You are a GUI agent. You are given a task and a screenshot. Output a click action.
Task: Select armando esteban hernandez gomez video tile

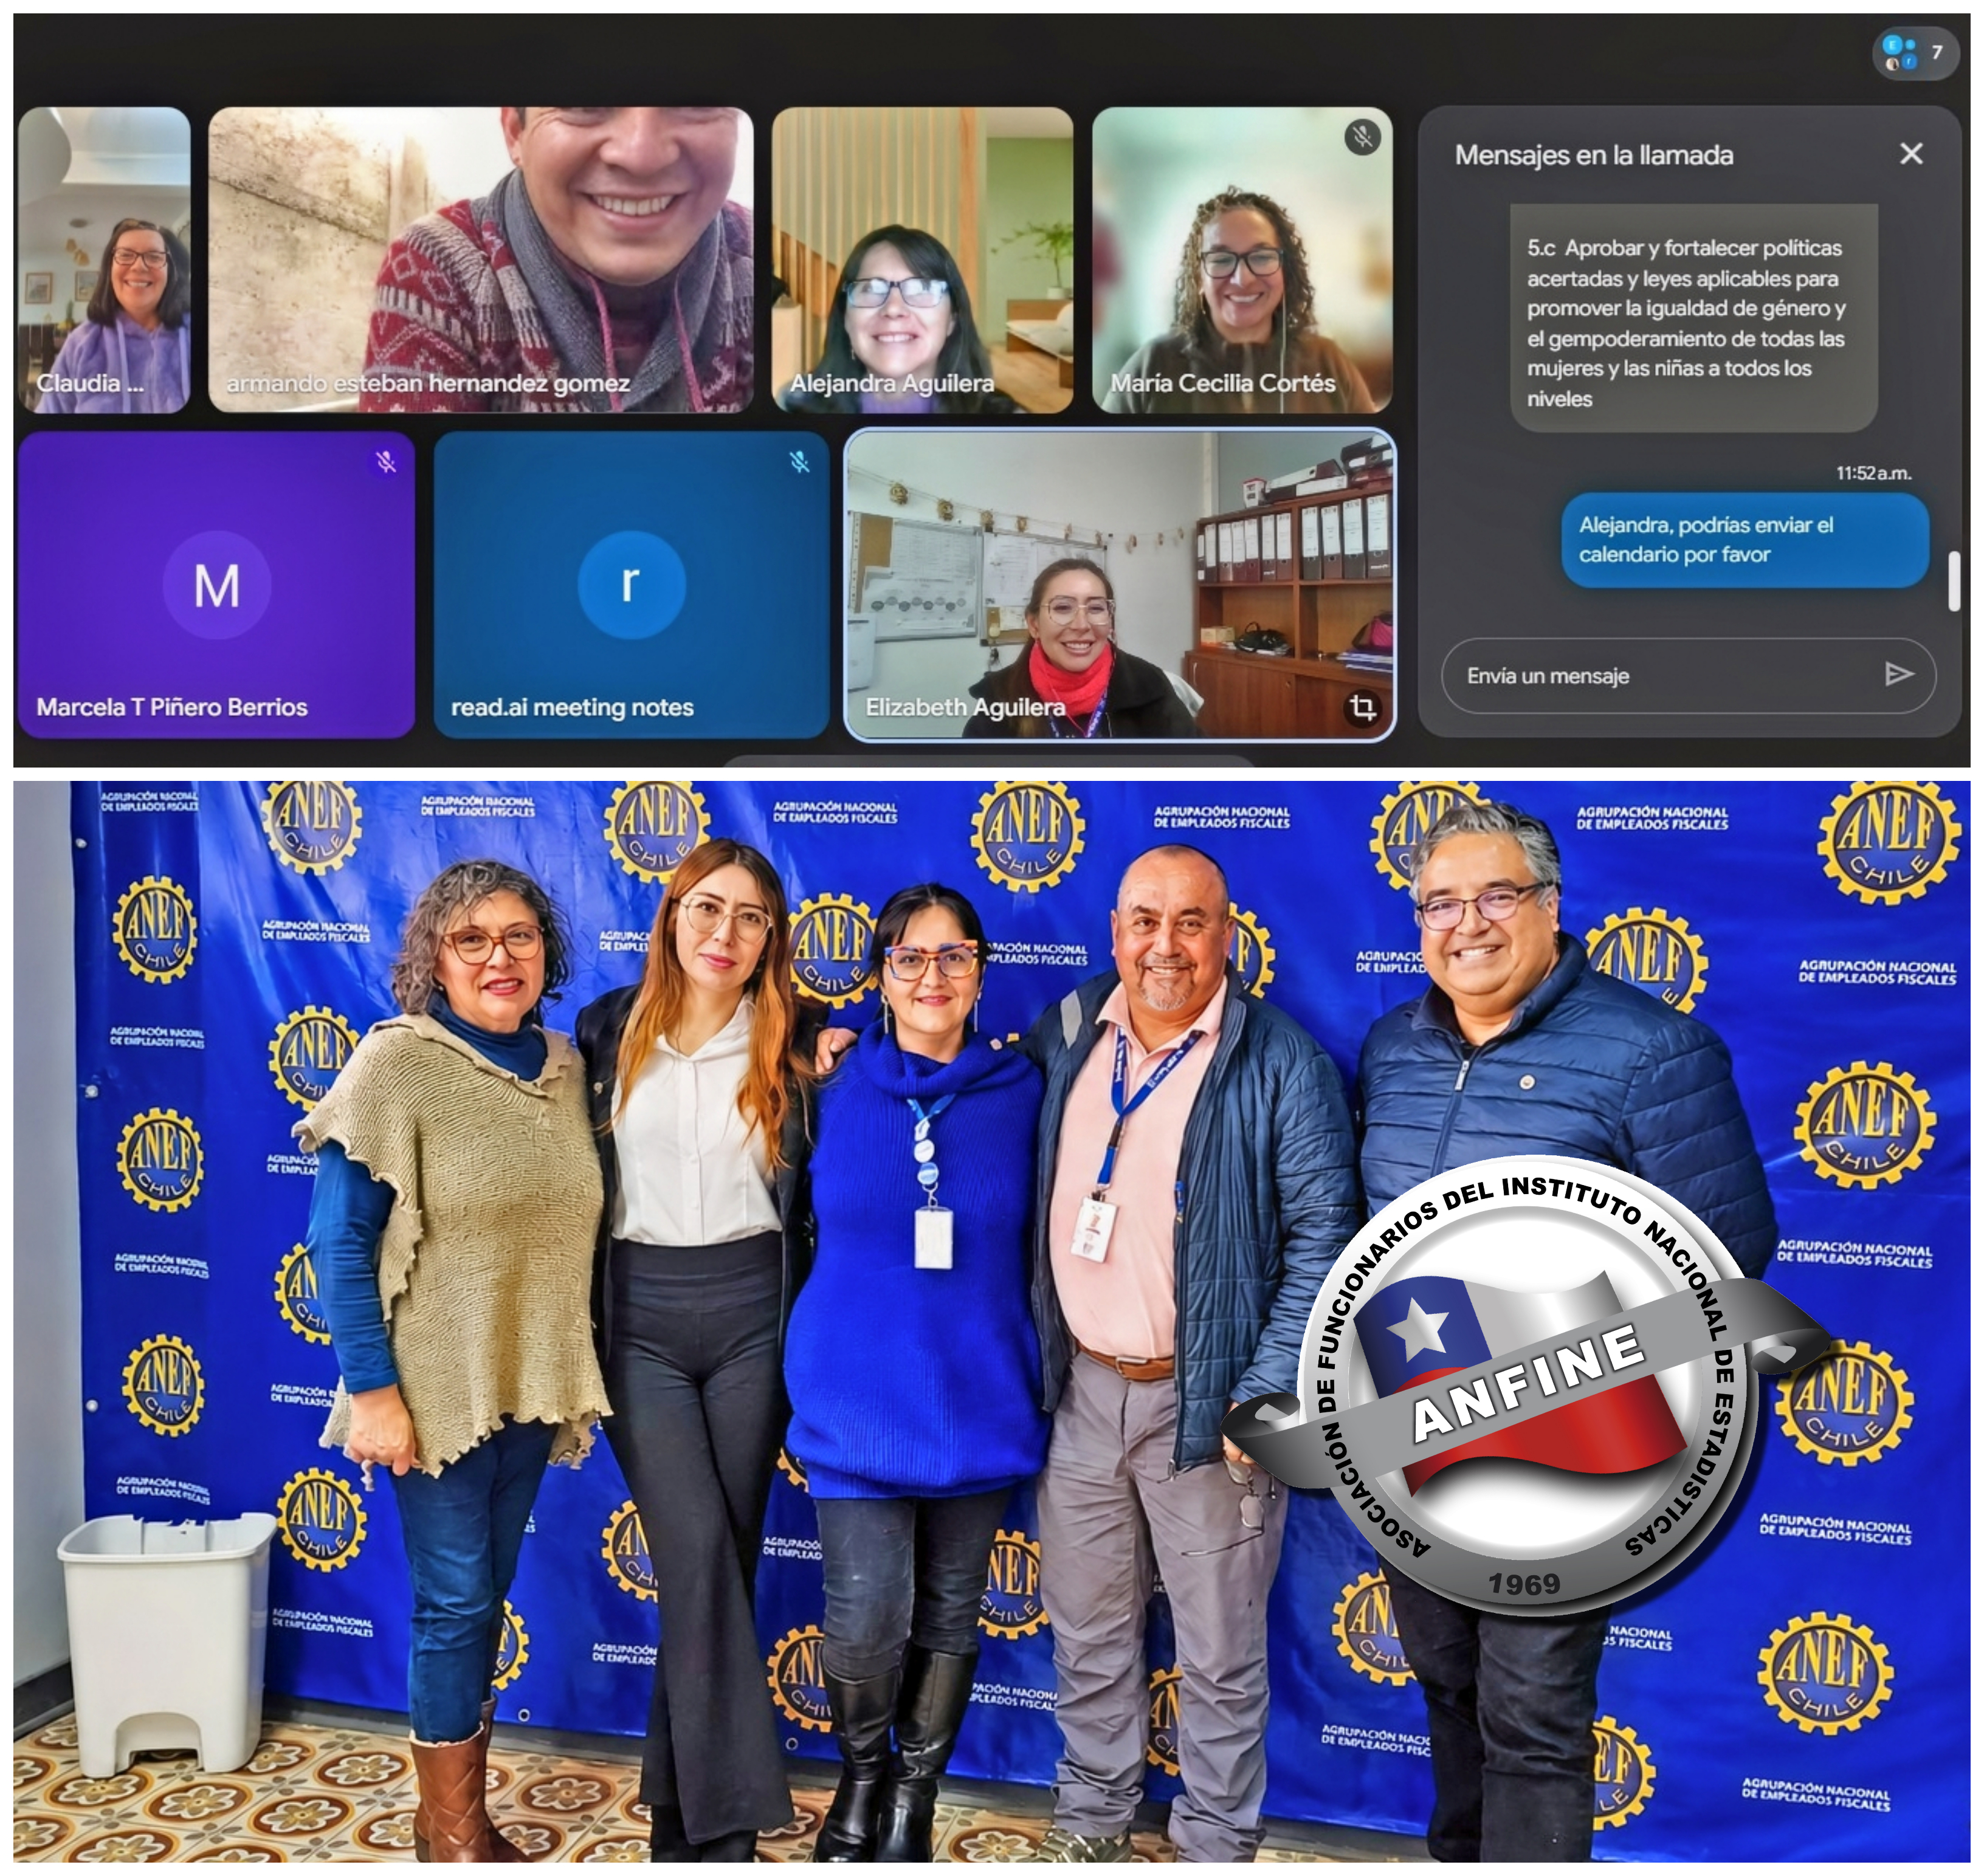(x=481, y=260)
